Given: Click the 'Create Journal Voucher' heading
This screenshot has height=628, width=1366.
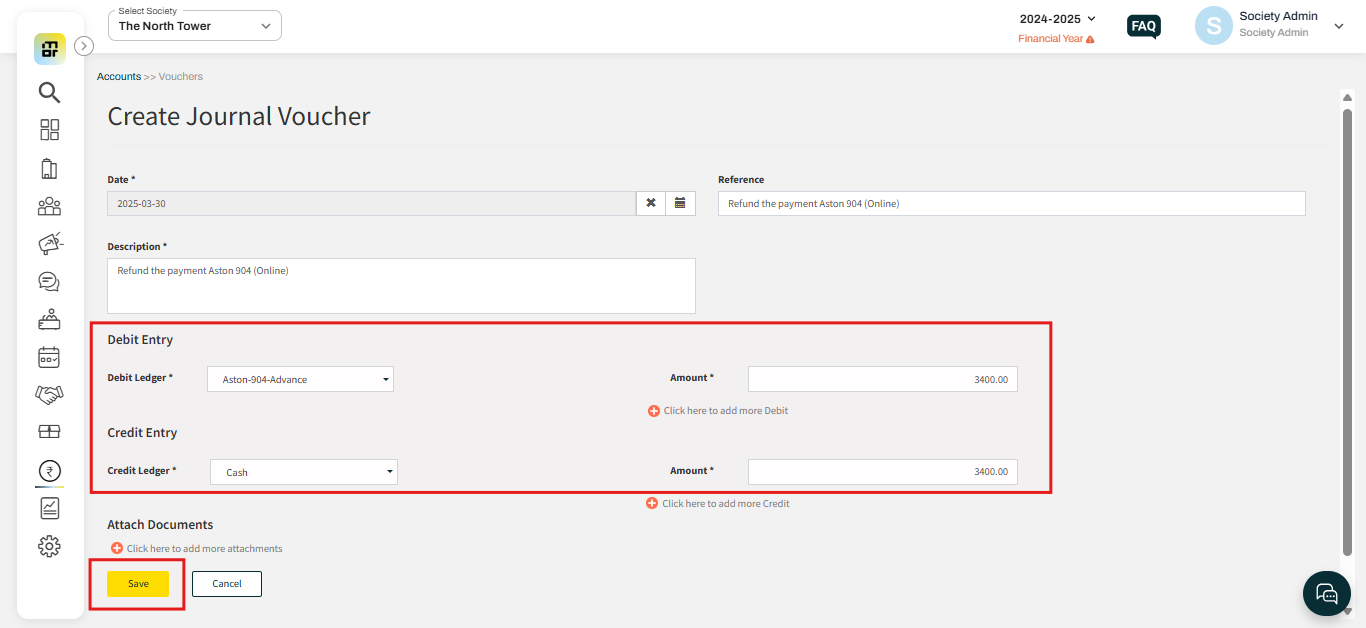Looking at the screenshot, I should click(x=239, y=117).
